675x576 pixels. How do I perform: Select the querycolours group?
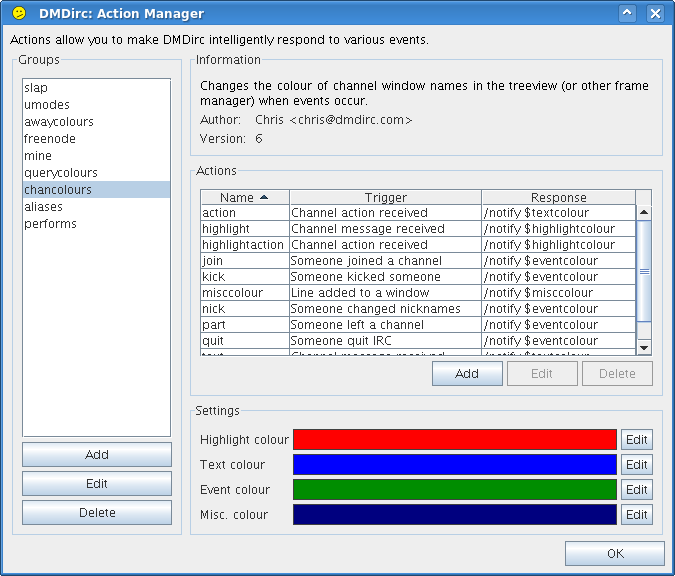point(96,173)
